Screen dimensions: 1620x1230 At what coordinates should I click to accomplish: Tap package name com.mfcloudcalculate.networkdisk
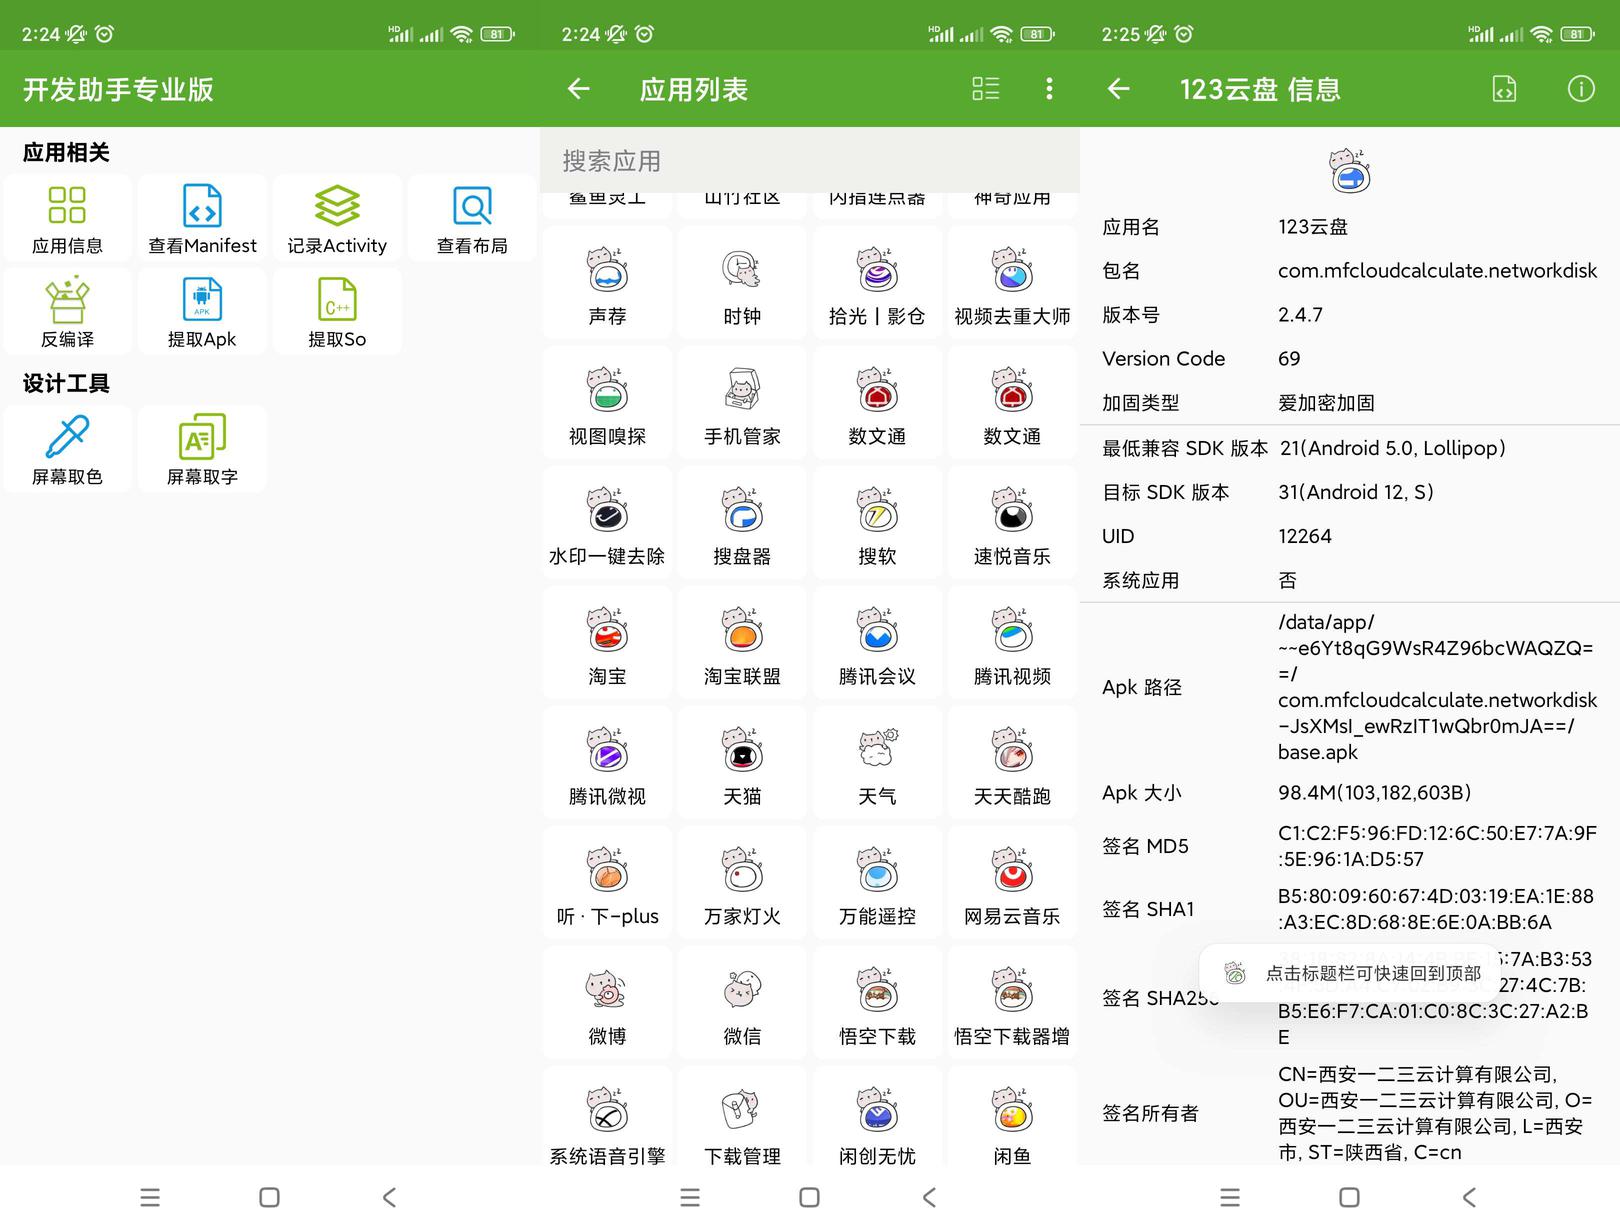tap(1437, 271)
